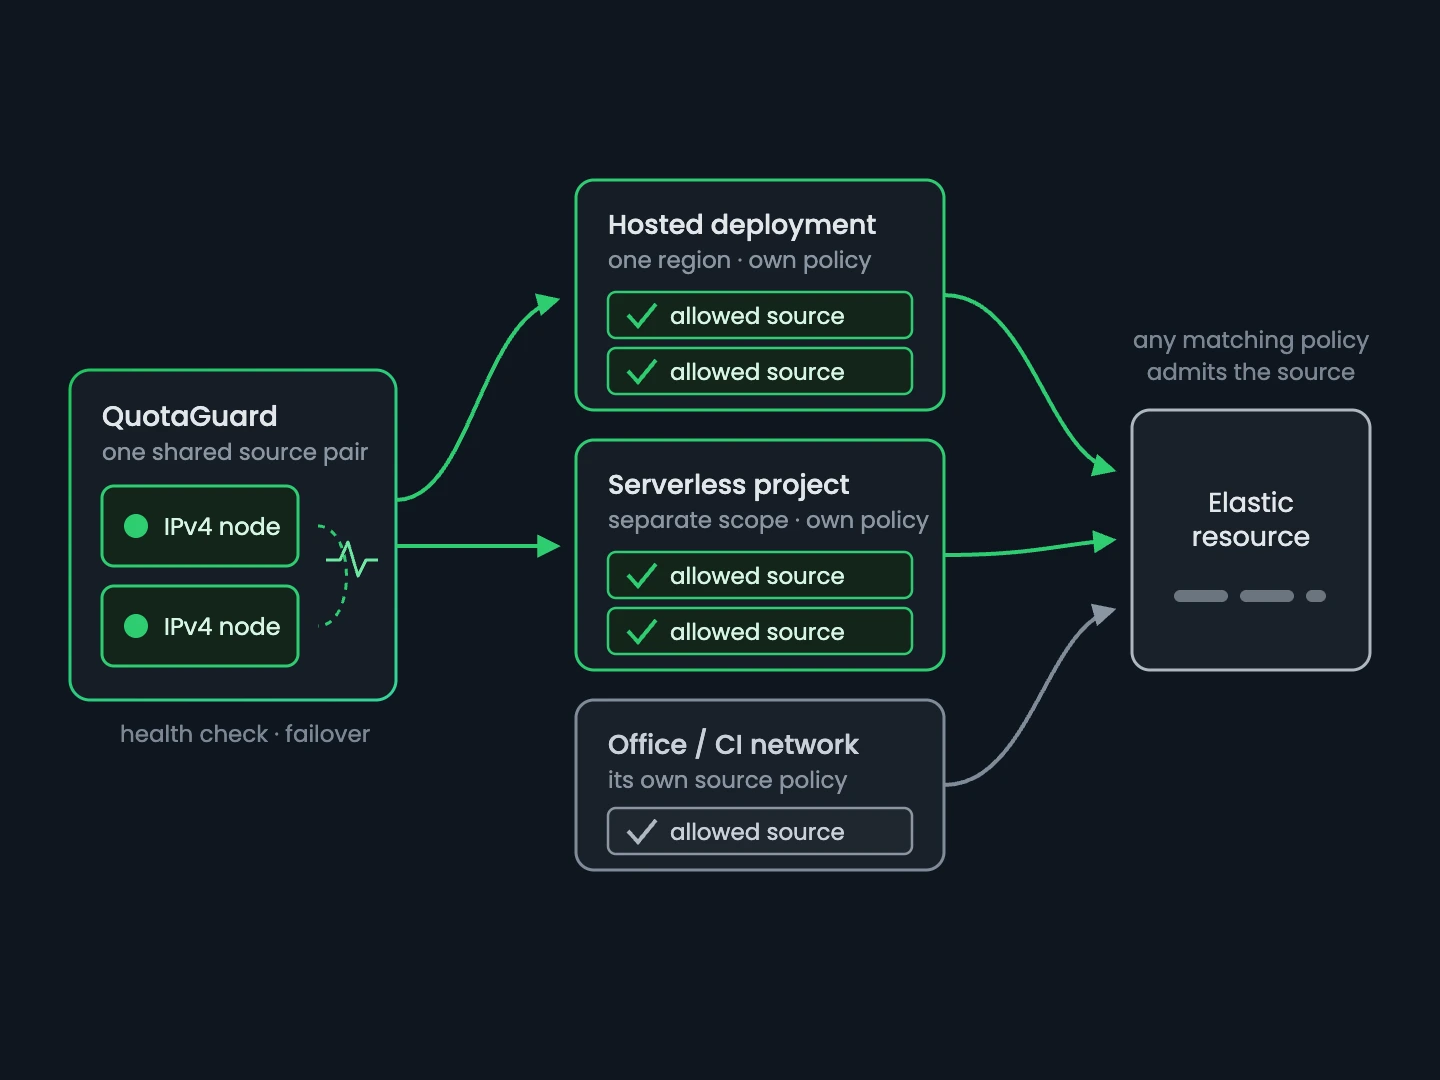Click the placeholder dashes inside Elastic resource box

pyautogui.click(x=1250, y=596)
